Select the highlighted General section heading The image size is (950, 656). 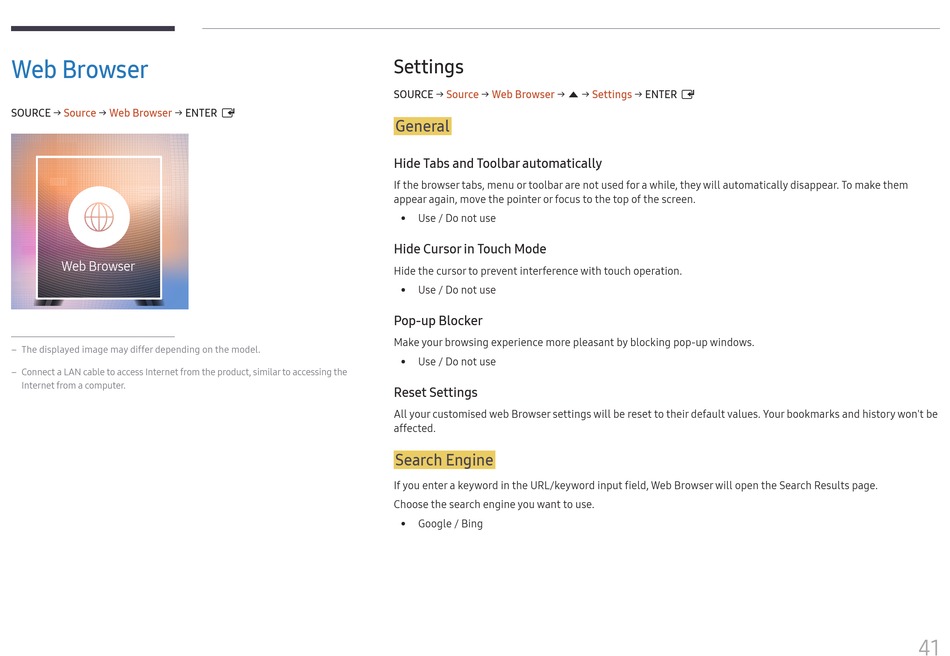[x=422, y=126]
